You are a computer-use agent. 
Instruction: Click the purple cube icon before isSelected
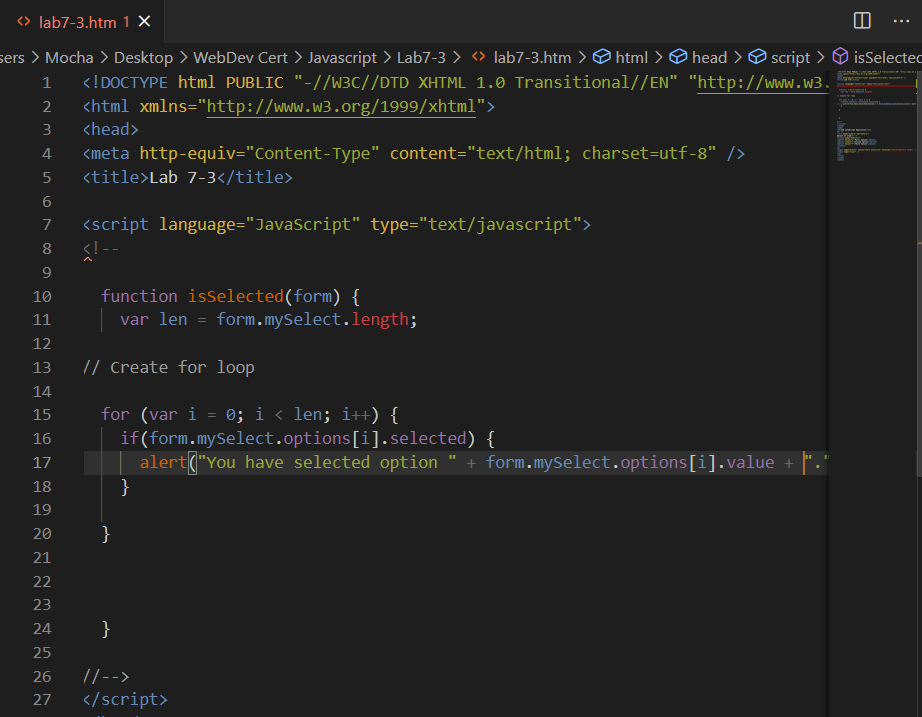click(x=840, y=56)
